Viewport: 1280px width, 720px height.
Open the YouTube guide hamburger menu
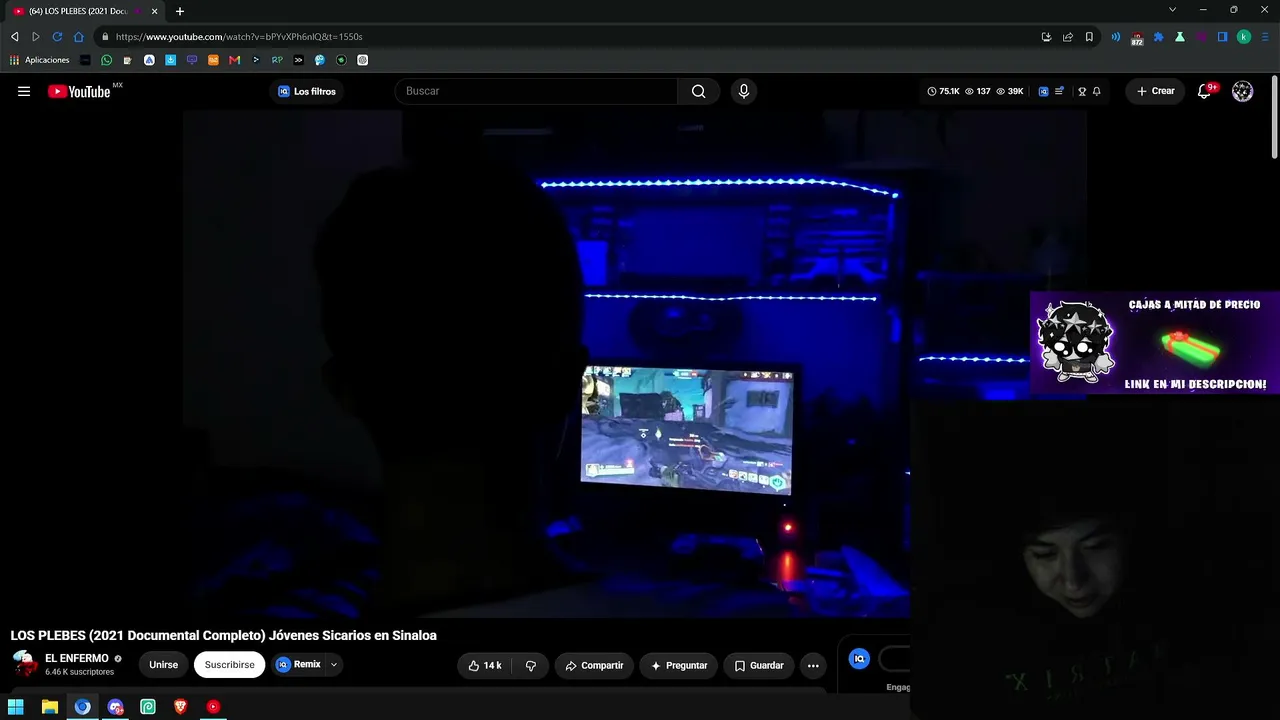pyautogui.click(x=24, y=91)
